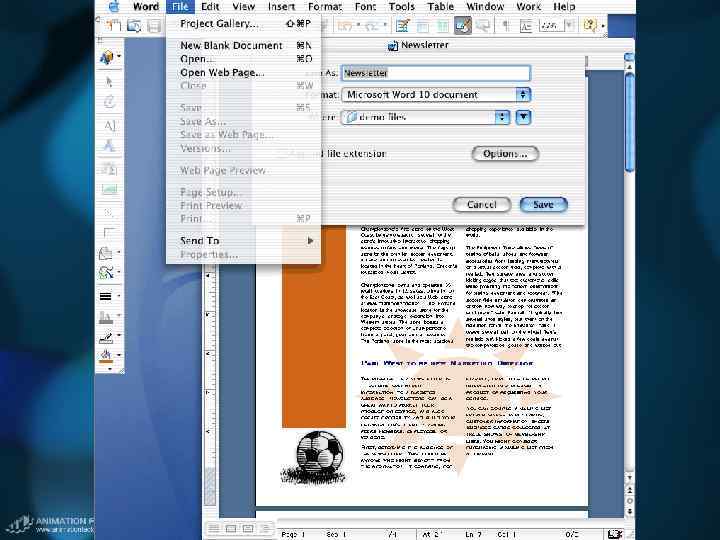Open the Word application menu
Screen dimensions: 720x540
pos(146,6)
